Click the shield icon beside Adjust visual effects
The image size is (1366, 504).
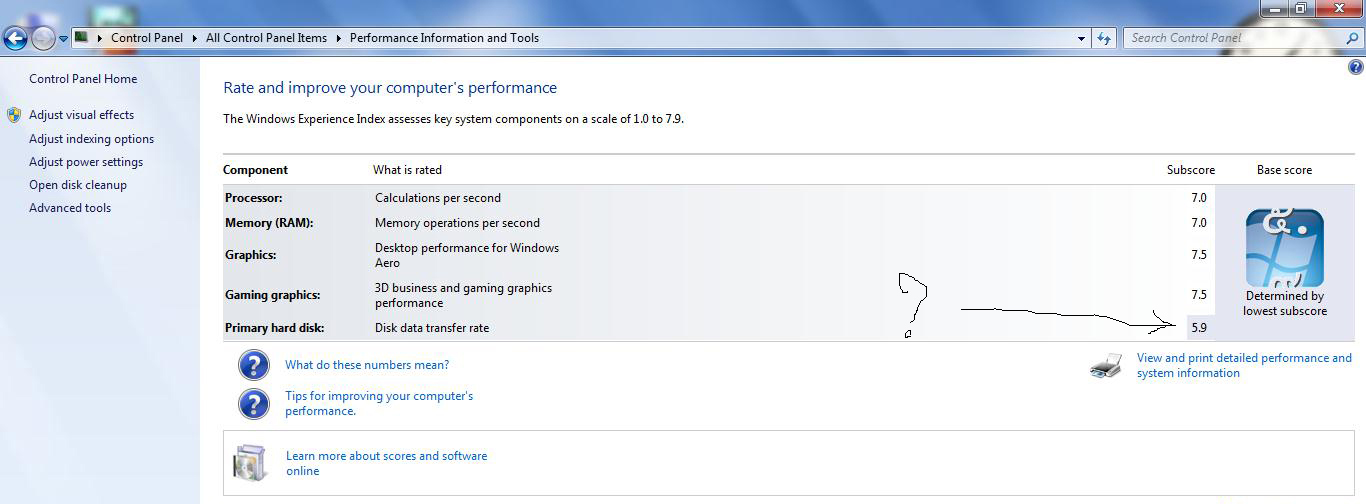click(14, 115)
